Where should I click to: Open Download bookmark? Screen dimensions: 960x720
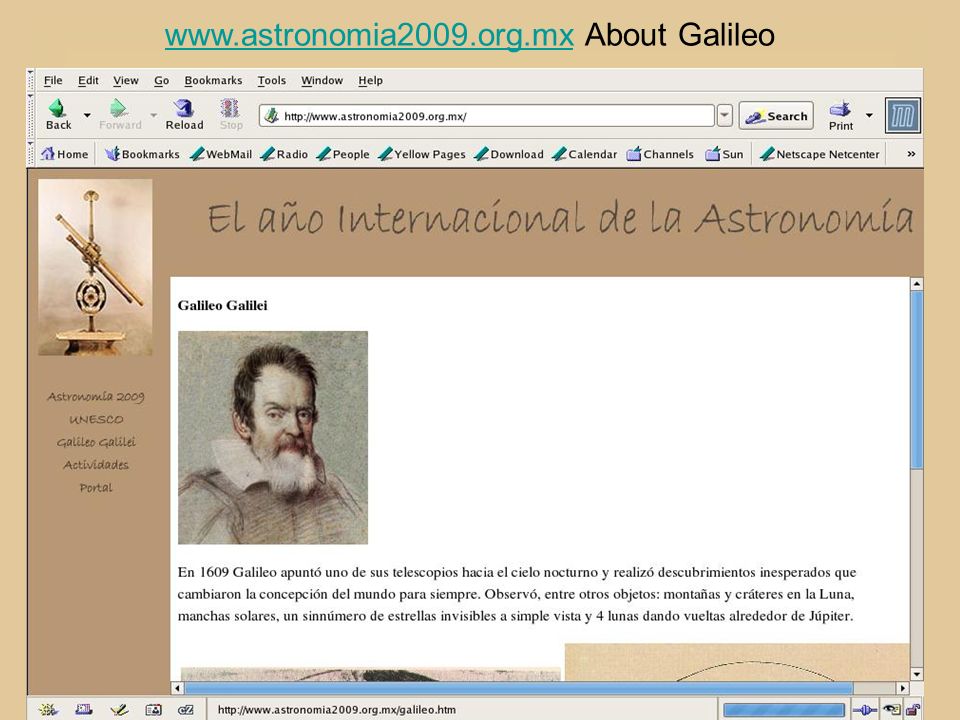click(x=509, y=154)
